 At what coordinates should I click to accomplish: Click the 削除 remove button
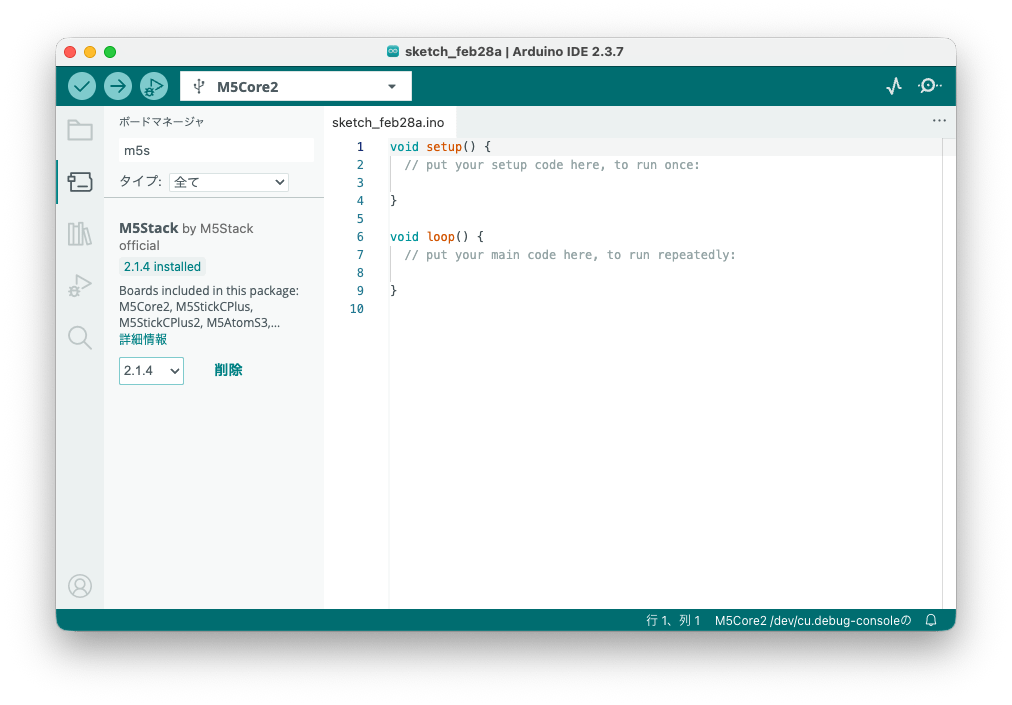click(x=228, y=370)
